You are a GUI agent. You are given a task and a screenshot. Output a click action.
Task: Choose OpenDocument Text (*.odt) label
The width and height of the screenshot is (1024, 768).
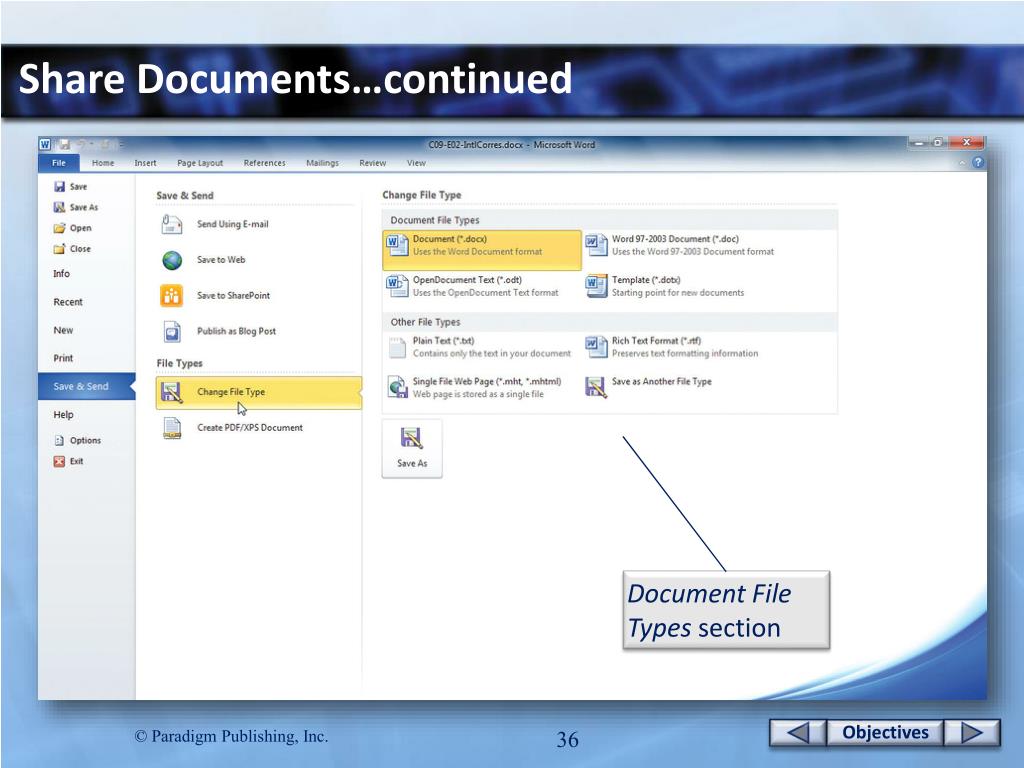click(467, 280)
